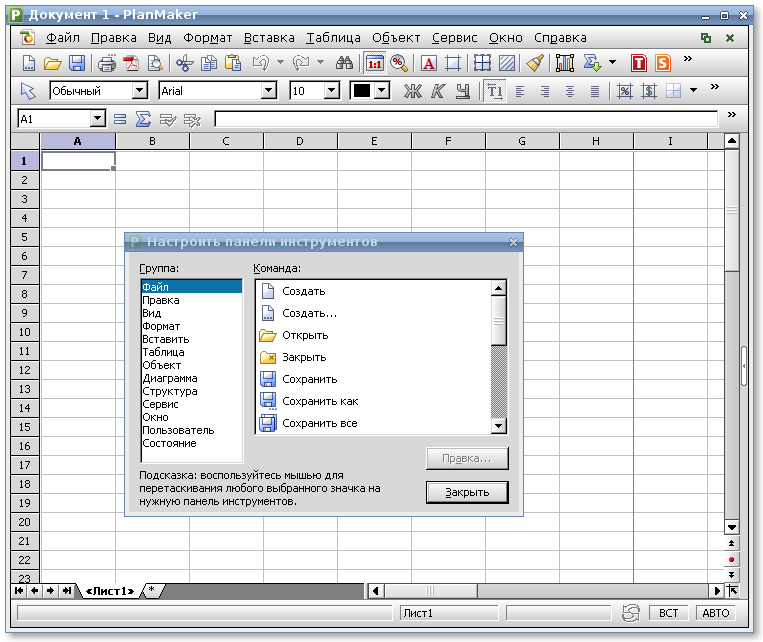Toggle left text alignment
Image resolution: width=763 pixels, height=642 pixels.
pos(520,91)
